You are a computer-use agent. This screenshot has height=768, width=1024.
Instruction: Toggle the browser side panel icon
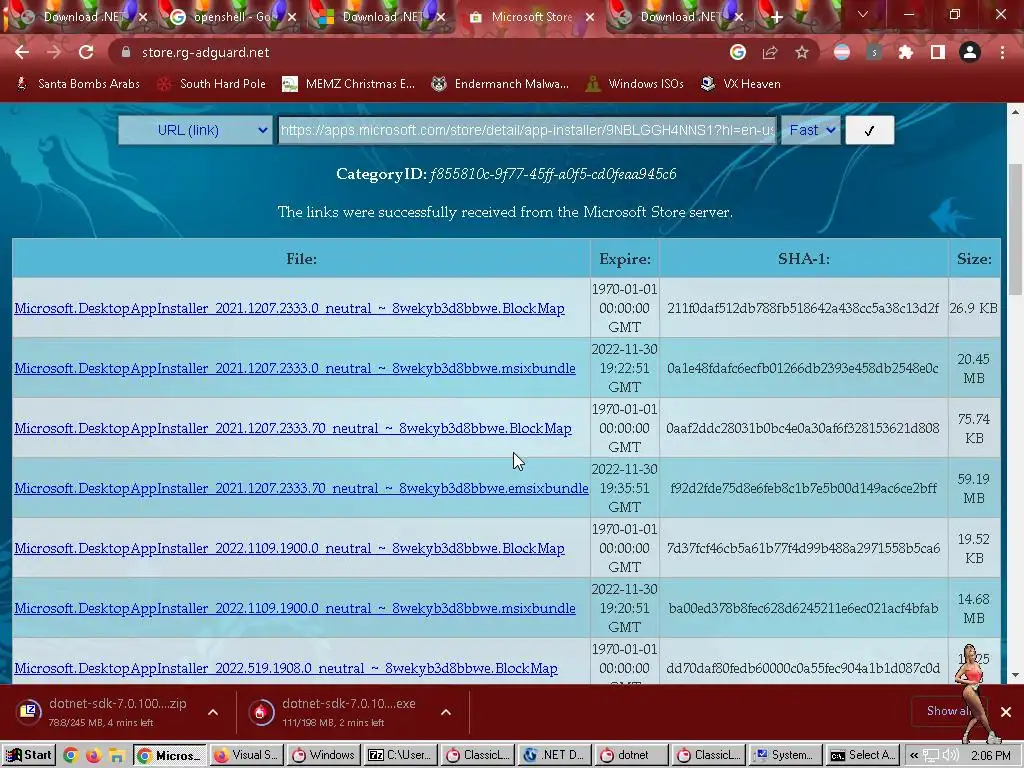click(x=938, y=52)
